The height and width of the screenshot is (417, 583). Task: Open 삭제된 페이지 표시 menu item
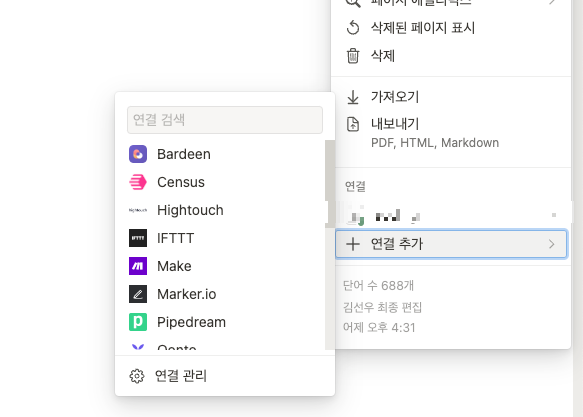[451, 28]
